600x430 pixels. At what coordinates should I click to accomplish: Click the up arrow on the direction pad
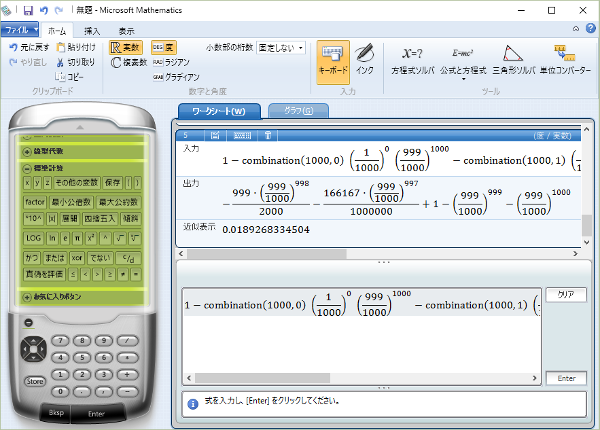pos(34,340)
